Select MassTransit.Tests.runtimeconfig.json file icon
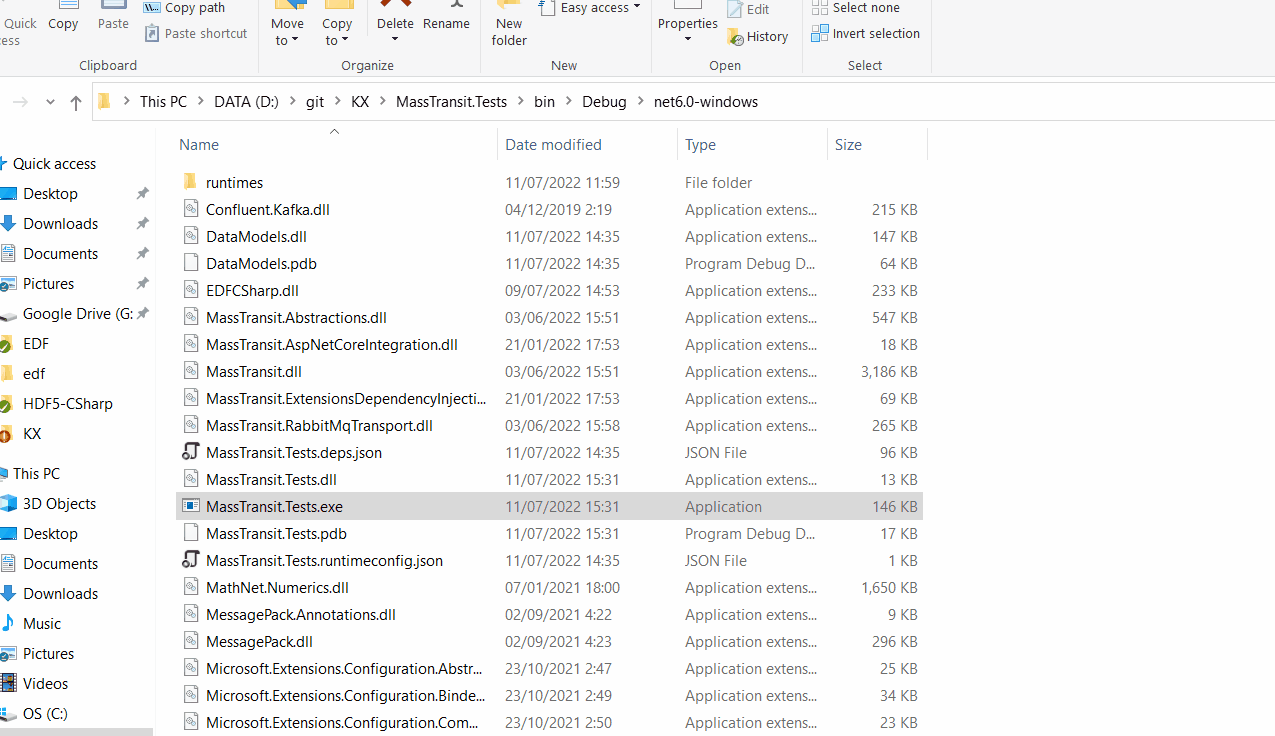The image size is (1275, 736). (x=191, y=560)
